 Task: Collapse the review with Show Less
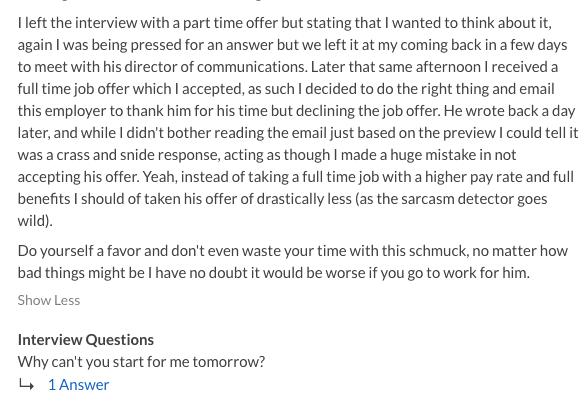(x=49, y=300)
